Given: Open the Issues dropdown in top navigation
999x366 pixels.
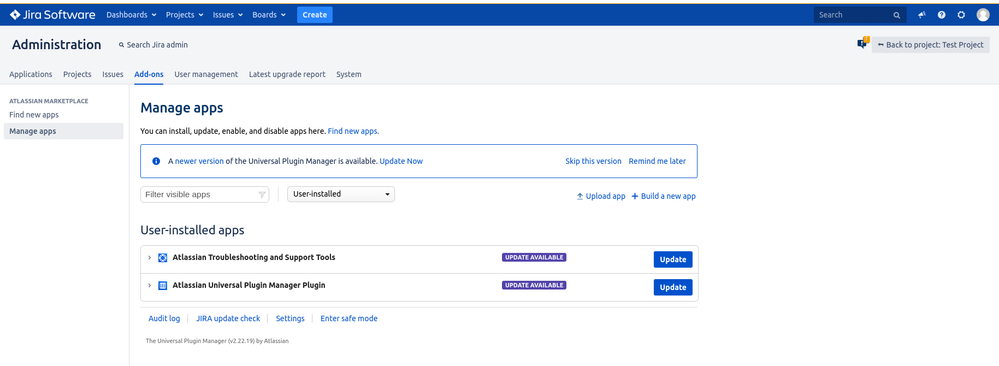Looking at the screenshot, I should 228,15.
